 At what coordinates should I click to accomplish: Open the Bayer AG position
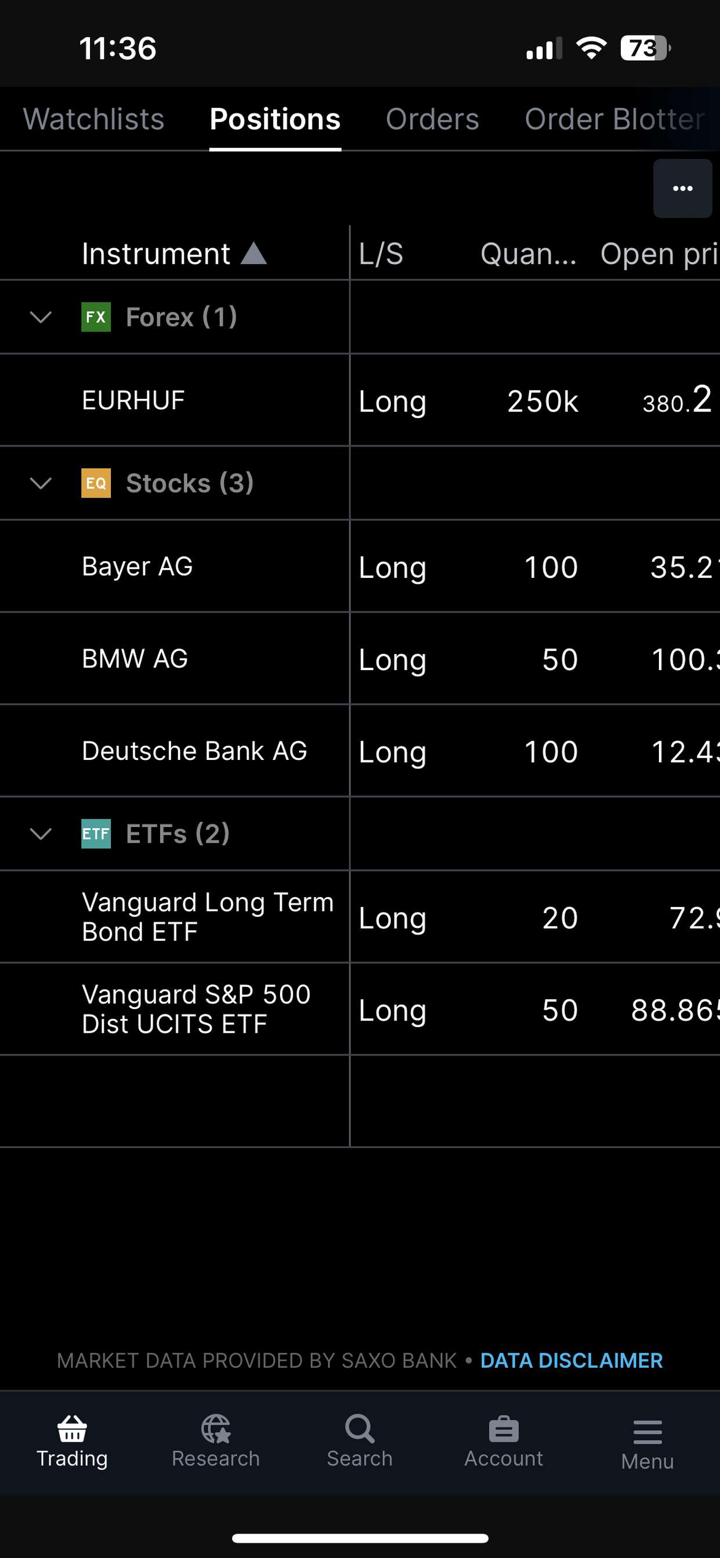tap(137, 566)
